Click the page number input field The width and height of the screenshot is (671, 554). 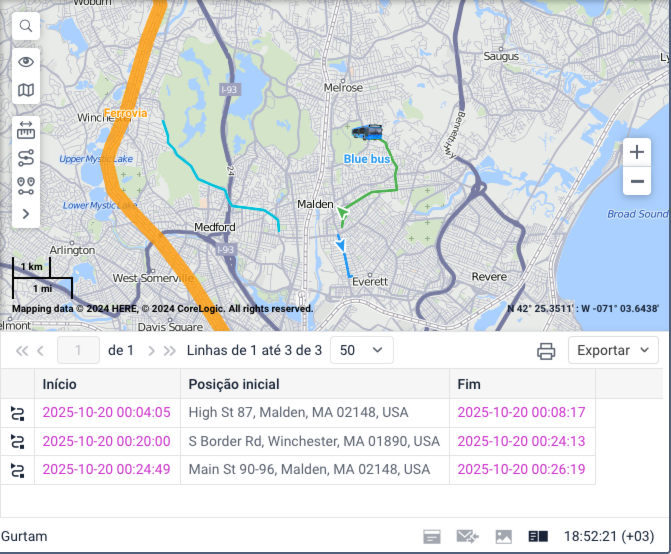pyautogui.click(x=79, y=350)
